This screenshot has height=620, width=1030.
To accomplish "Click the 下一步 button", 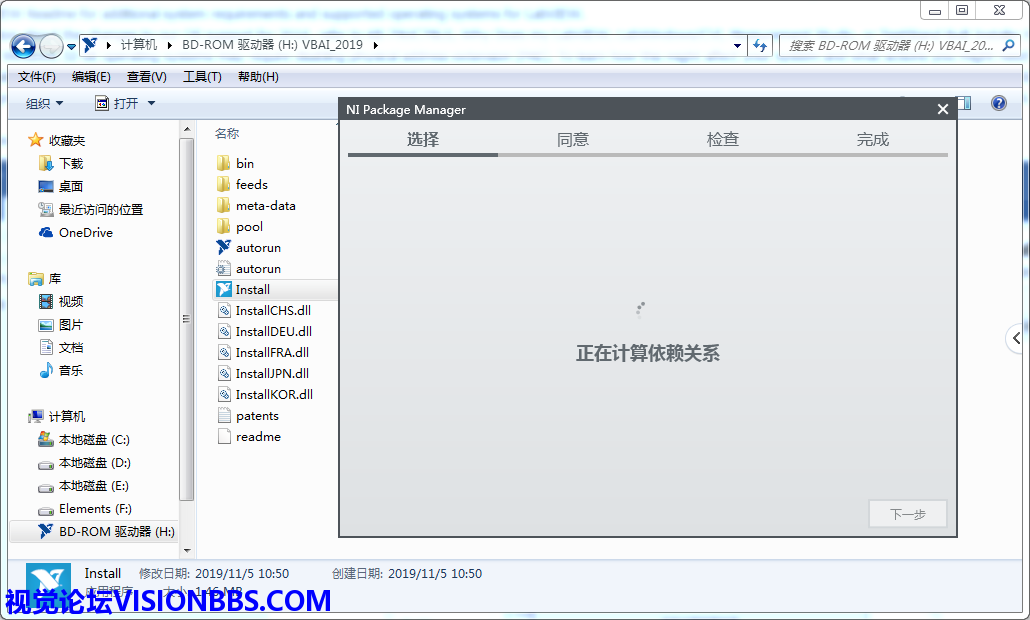I will click(908, 514).
